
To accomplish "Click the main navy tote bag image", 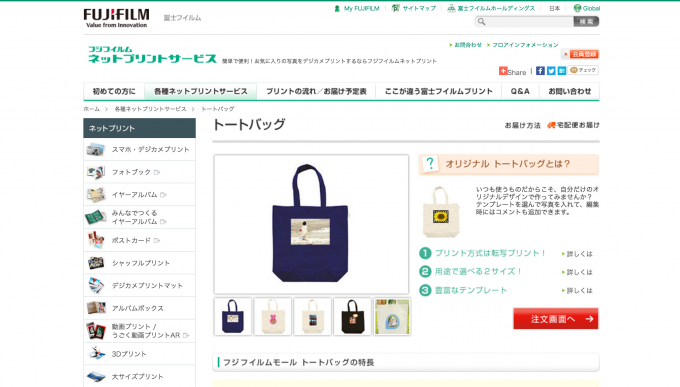I will [x=311, y=224].
